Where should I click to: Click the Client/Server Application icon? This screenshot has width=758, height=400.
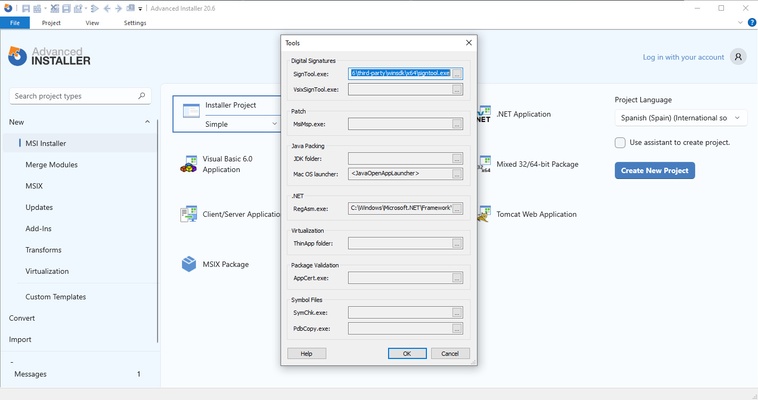189,214
